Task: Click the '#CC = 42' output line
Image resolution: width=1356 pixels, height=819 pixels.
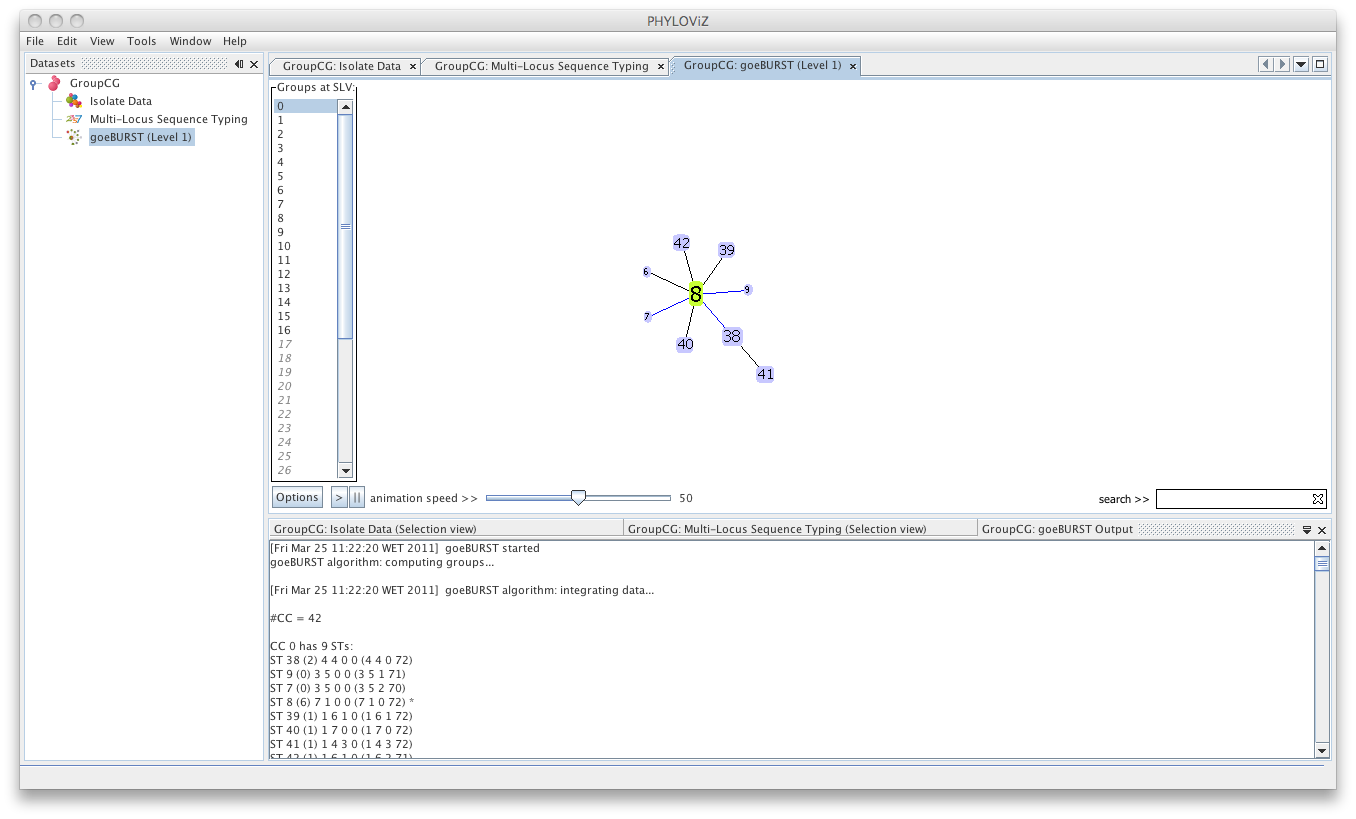Action: coord(296,618)
